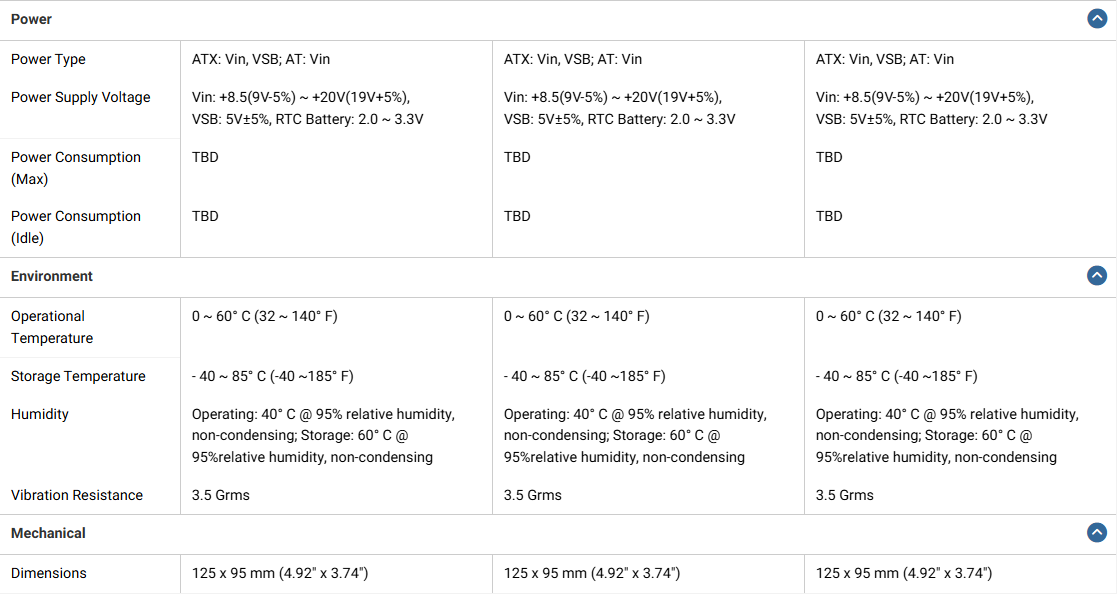Click the Power Type row label
1117x594 pixels.
click(48, 60)
